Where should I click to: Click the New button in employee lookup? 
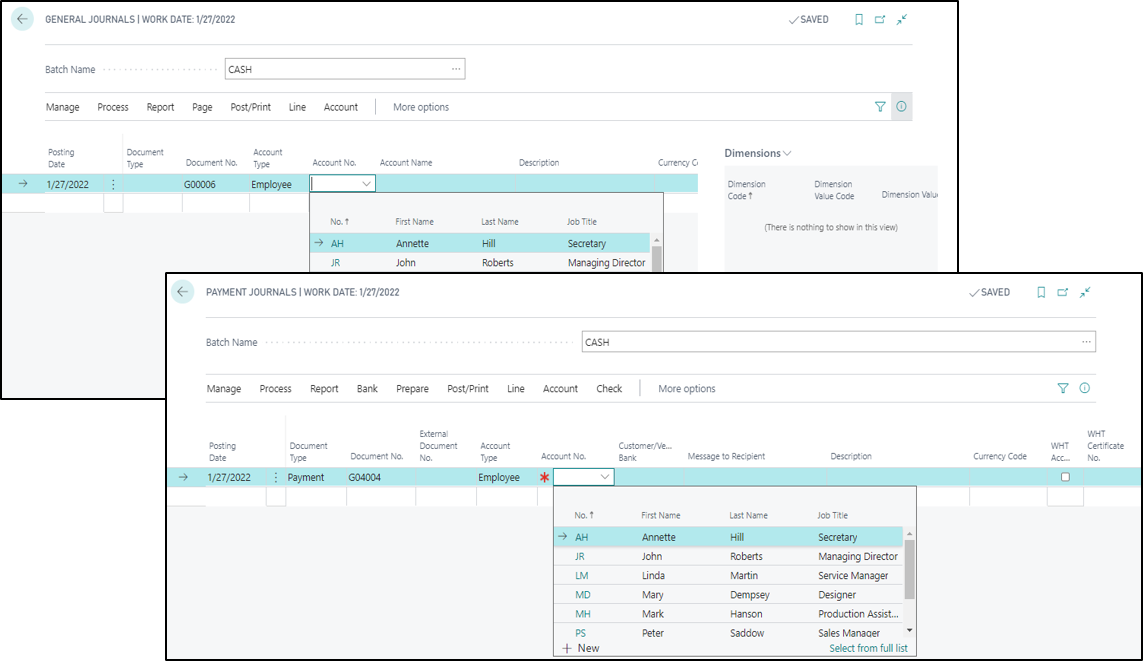click(x=581, y=648)
